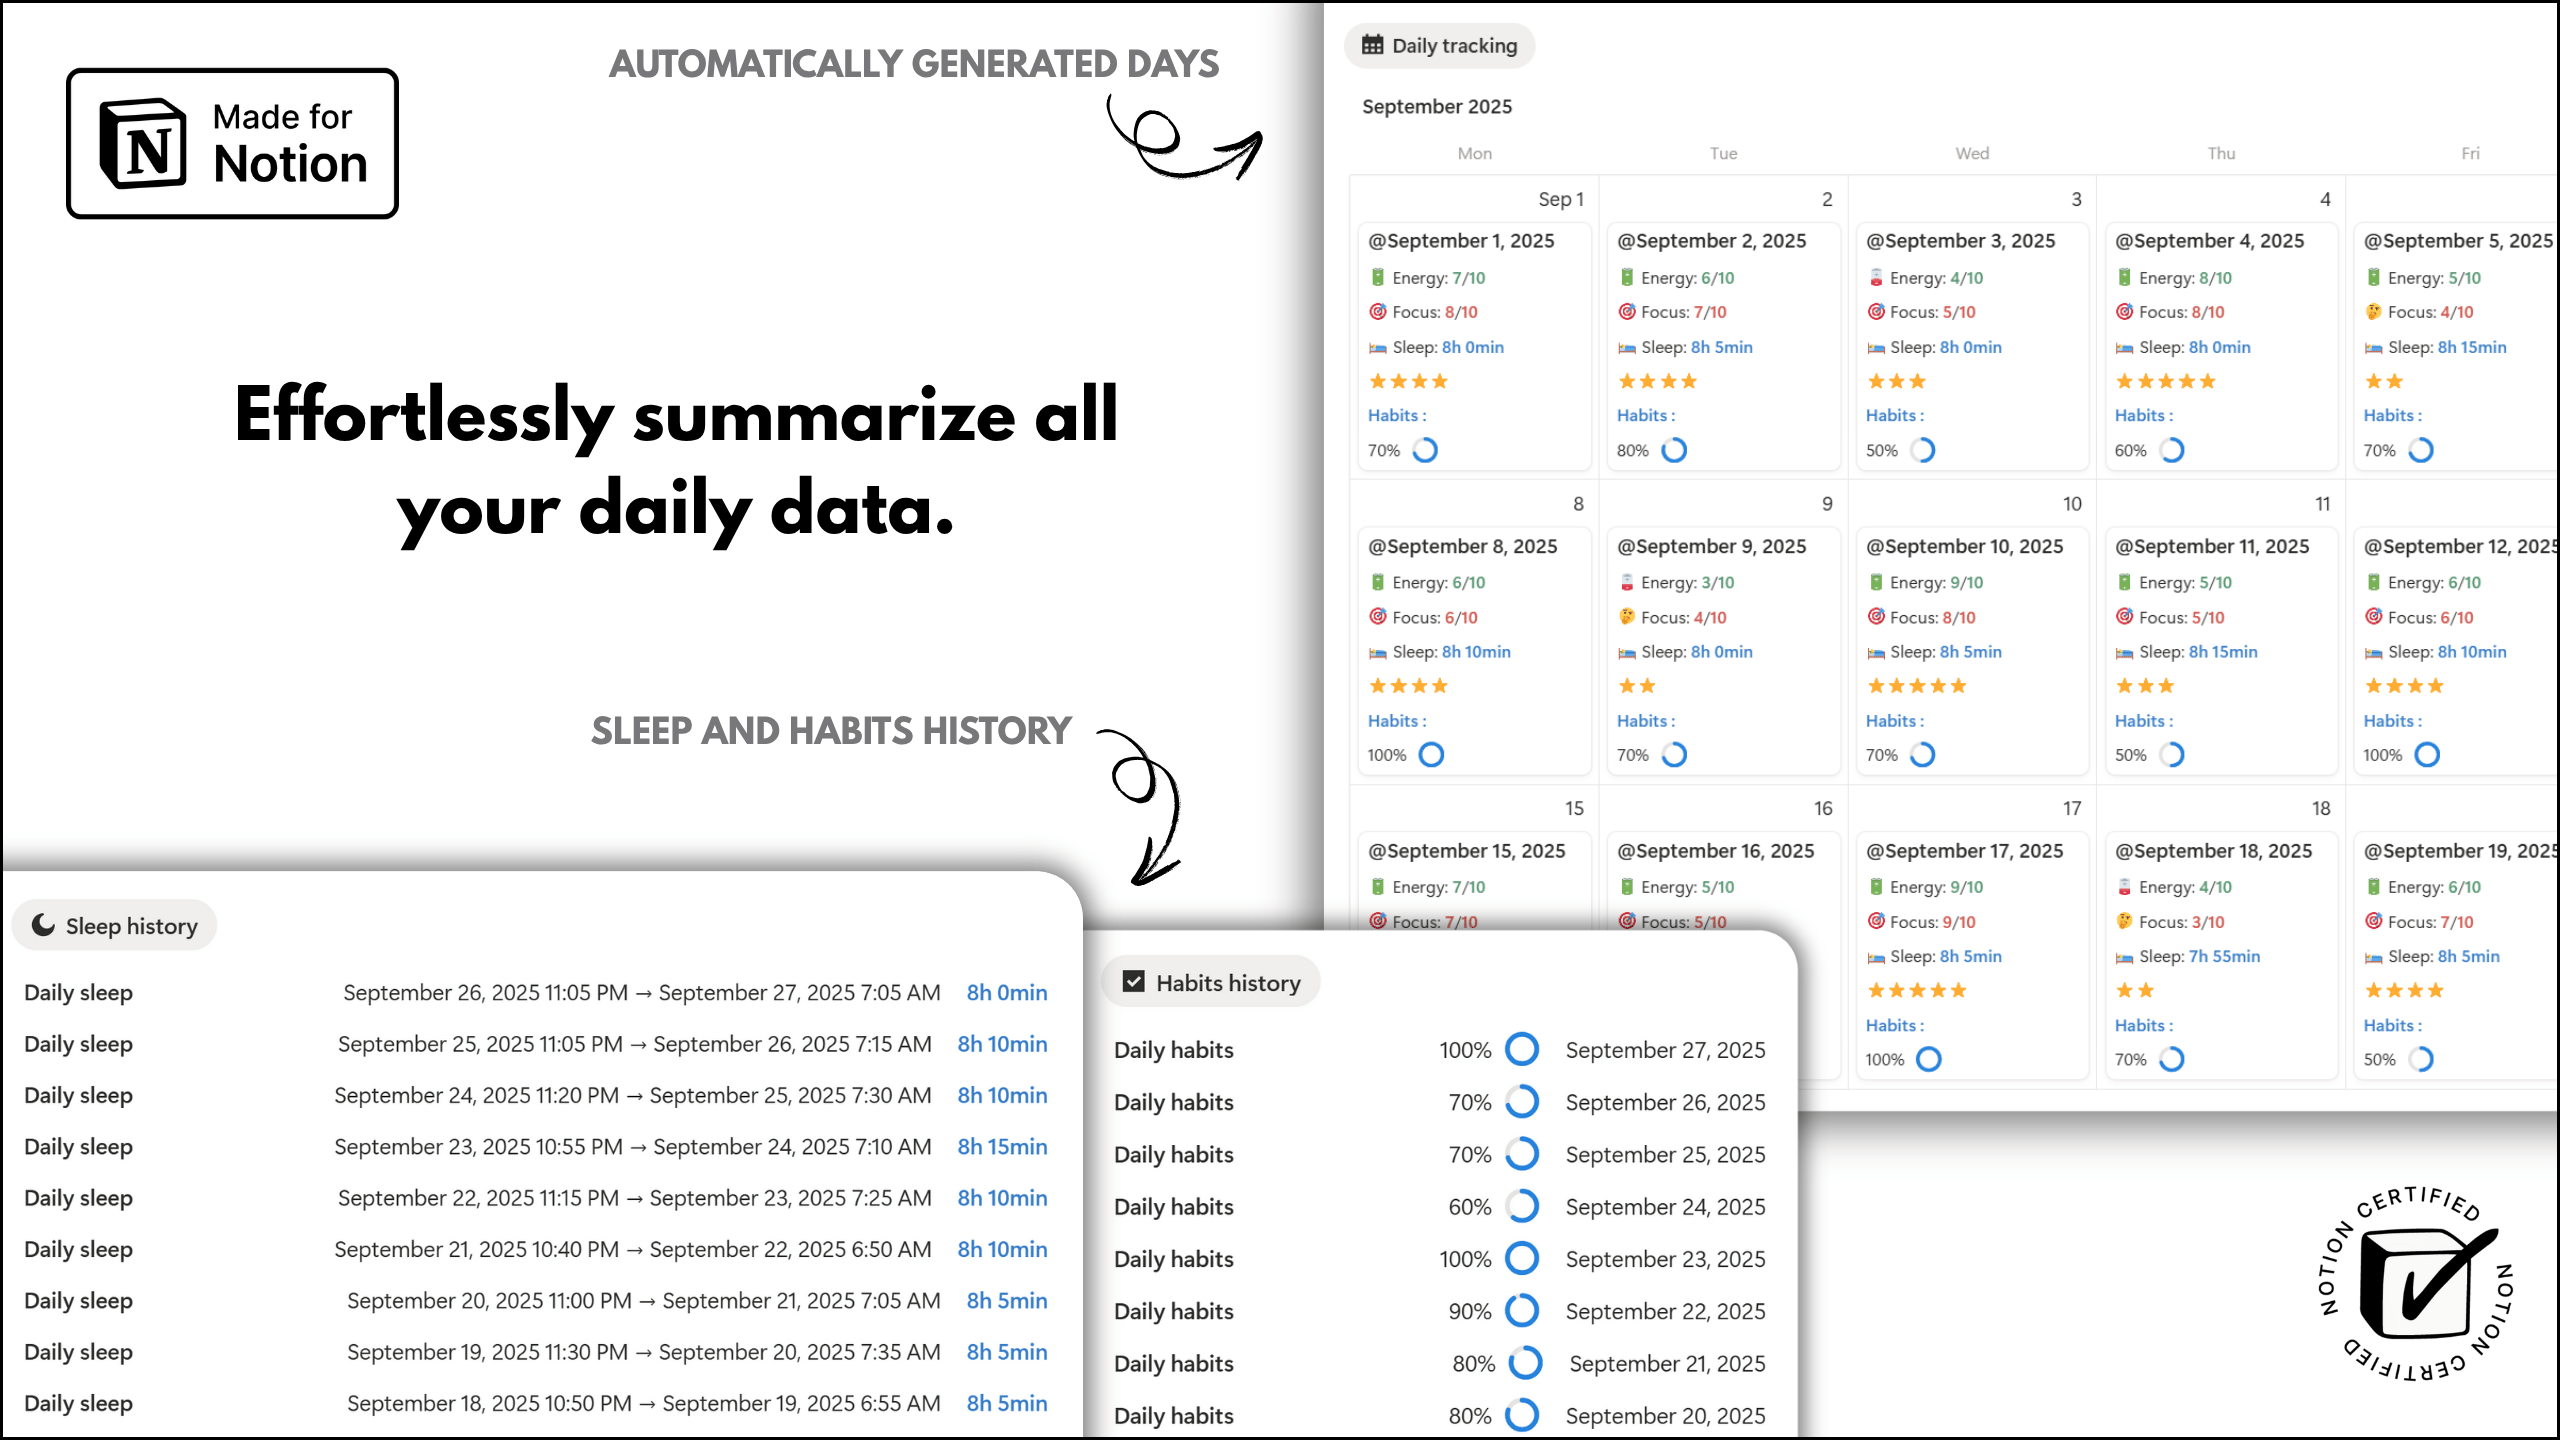Click the 100% progress ring for September 27, 2025
This screenshot has height=1440, width=2560.
click(x=1522, y=1050)
